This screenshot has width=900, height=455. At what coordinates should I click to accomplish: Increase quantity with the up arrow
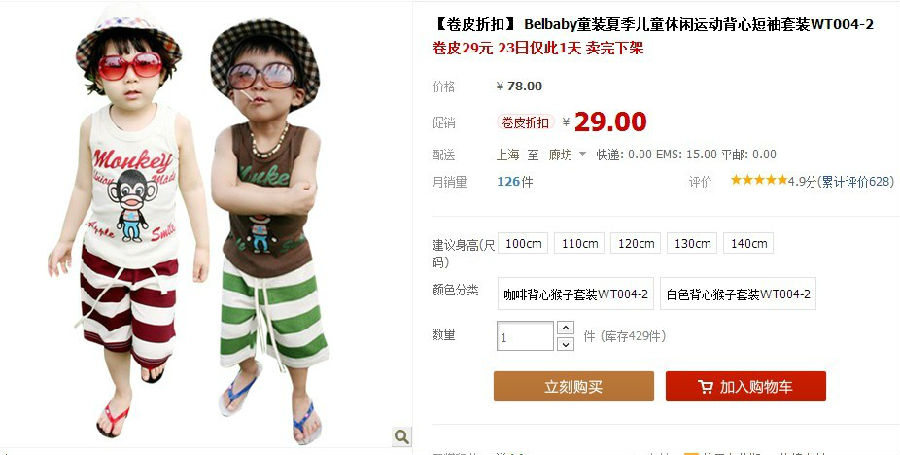[565, 328]
